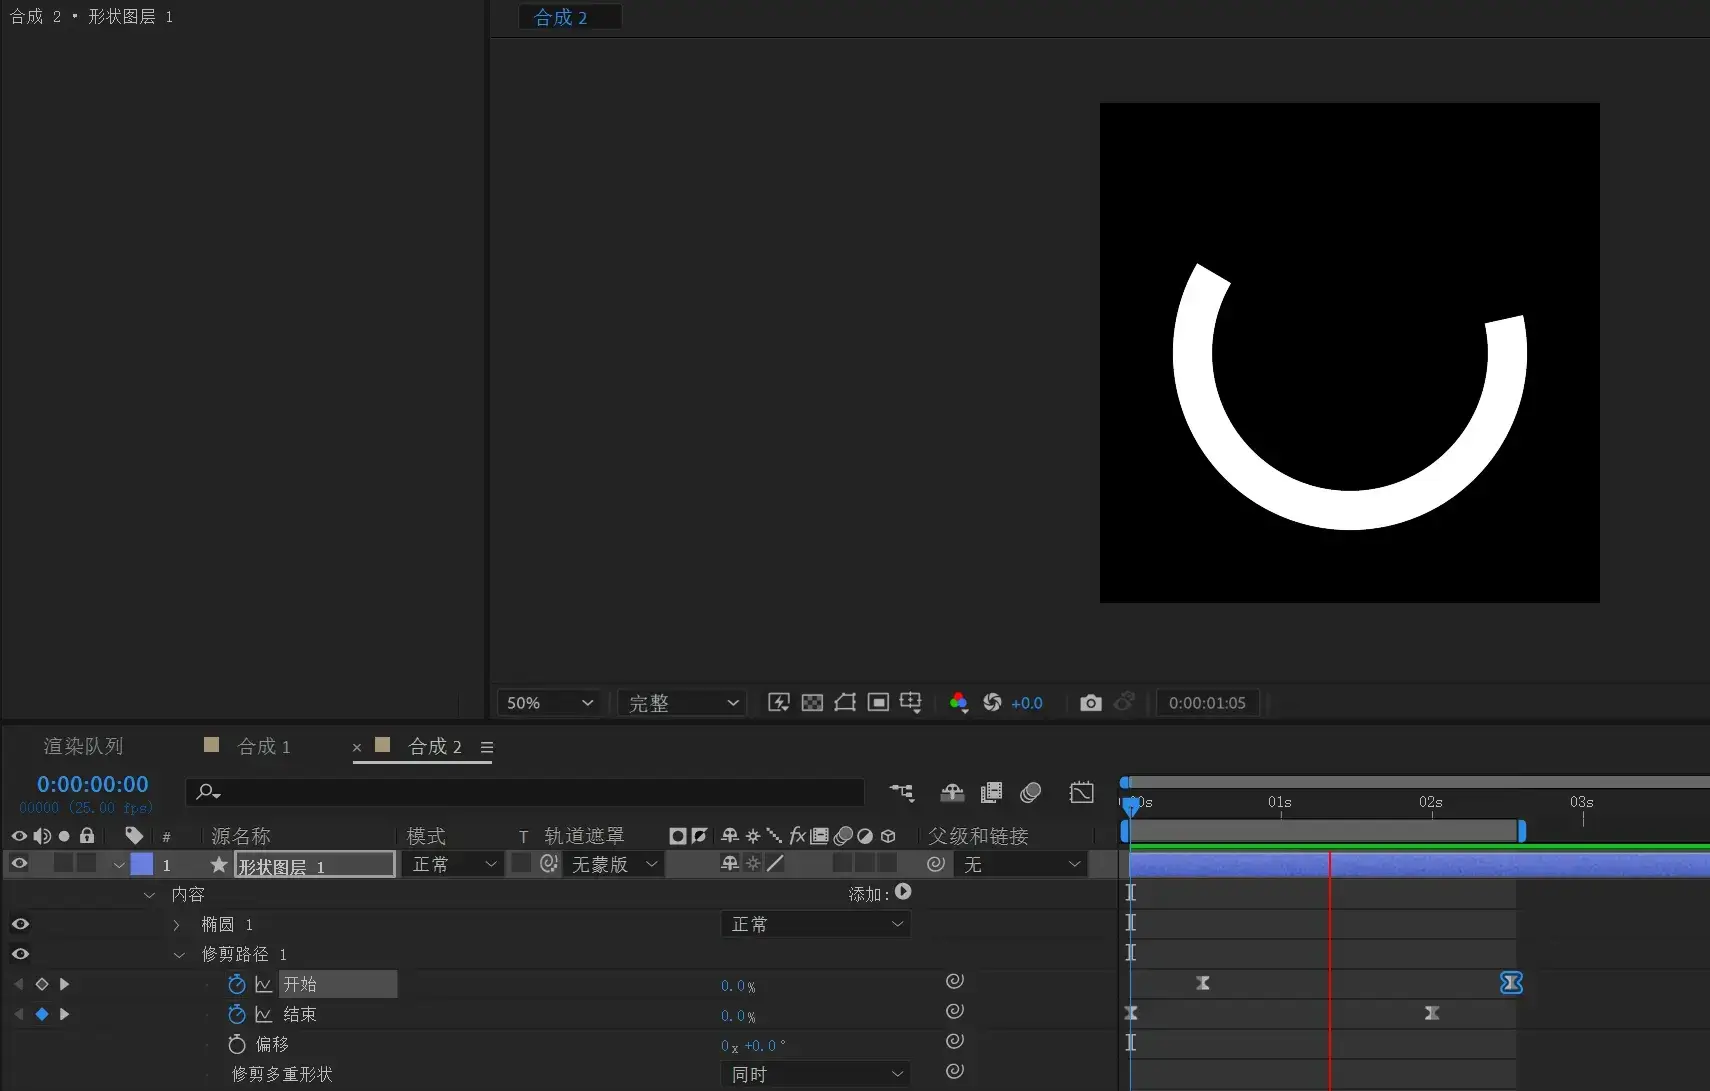Click the composition mini-flowchart icon

point(902,793)
